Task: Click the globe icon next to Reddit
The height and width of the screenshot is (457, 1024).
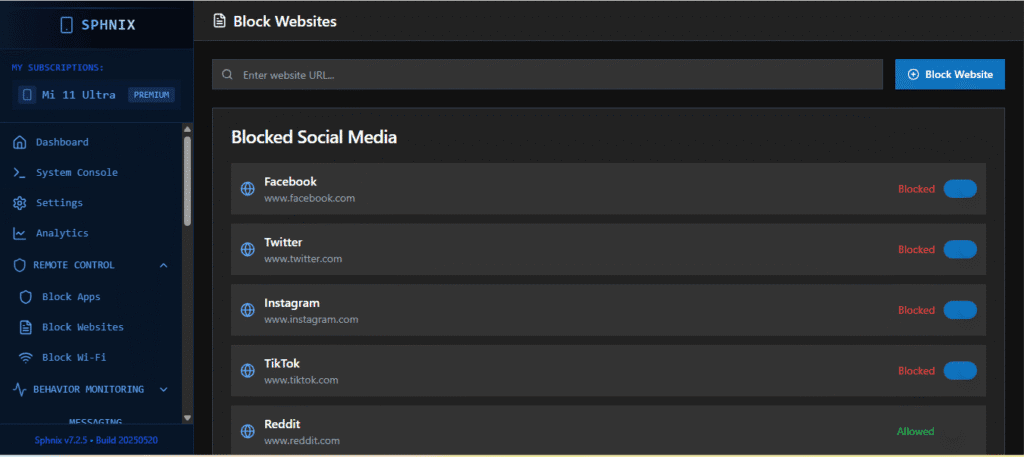Action: pos(248,432)
